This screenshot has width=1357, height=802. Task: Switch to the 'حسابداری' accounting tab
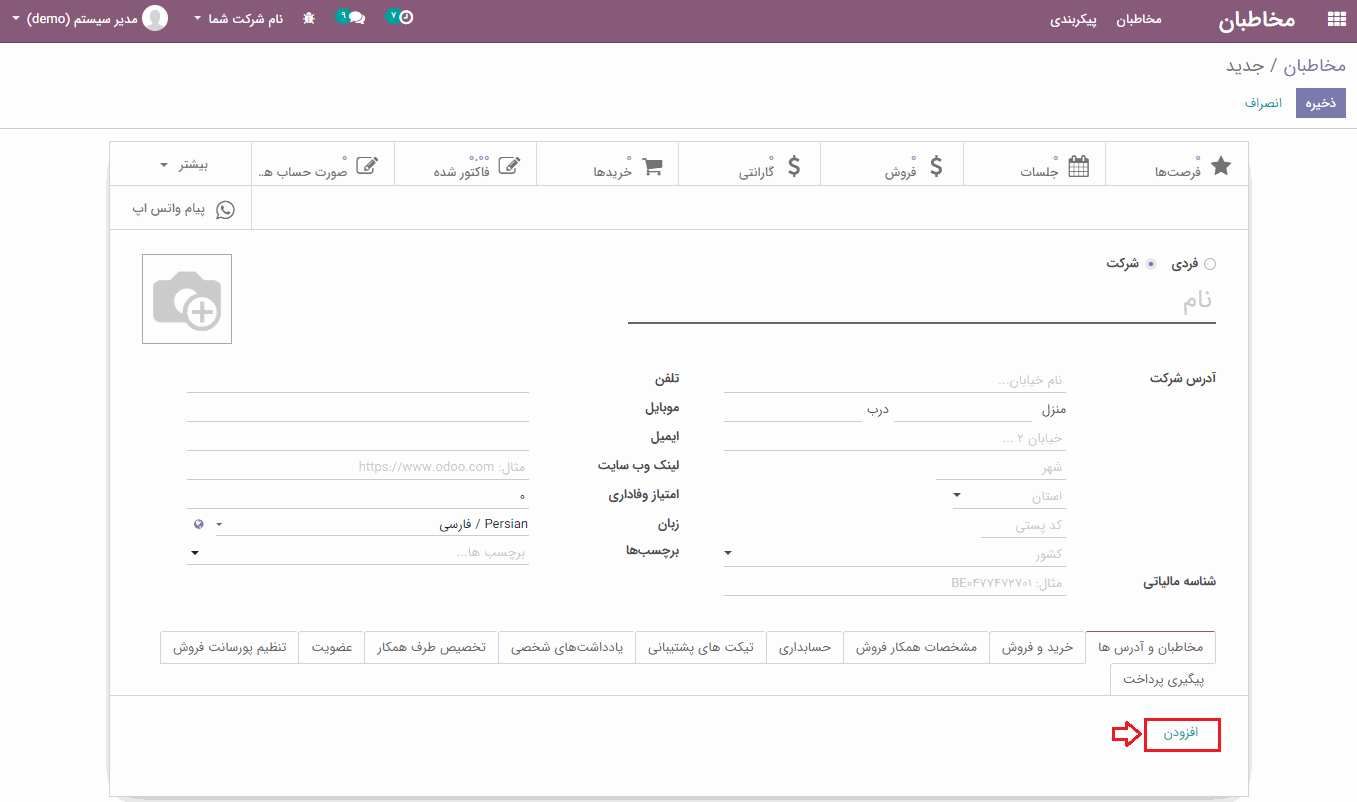coord(805,647)
